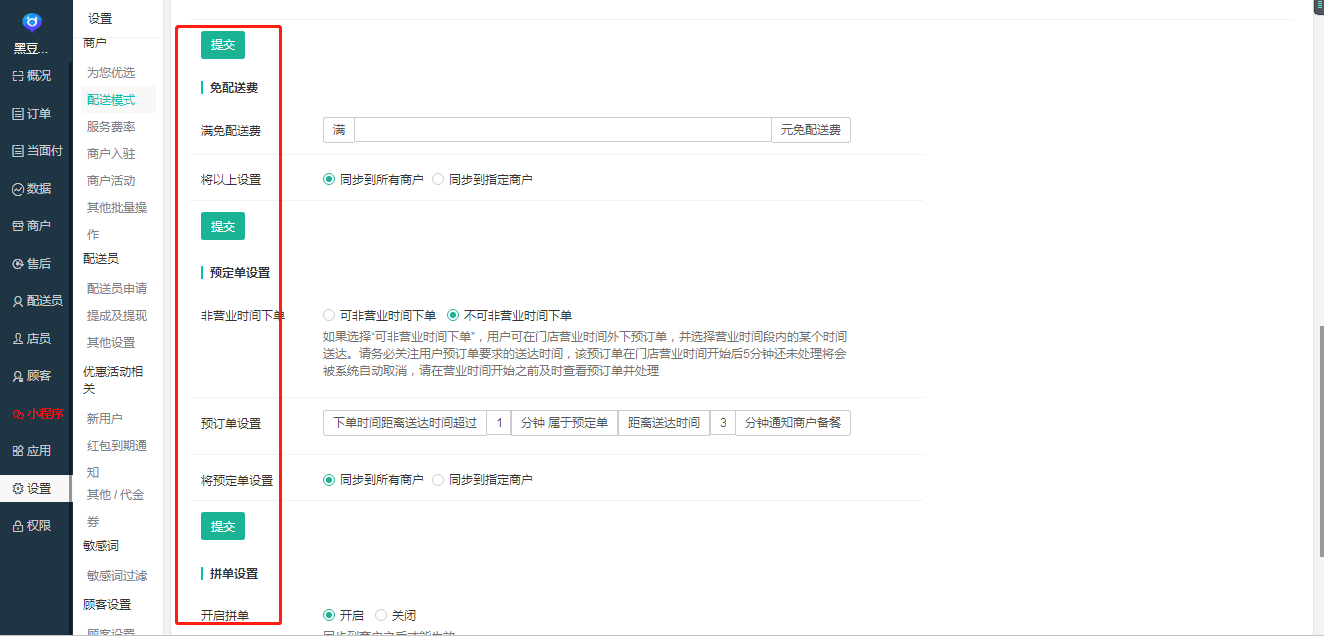Open 订单 orders in left sidebar

point(32,113)
